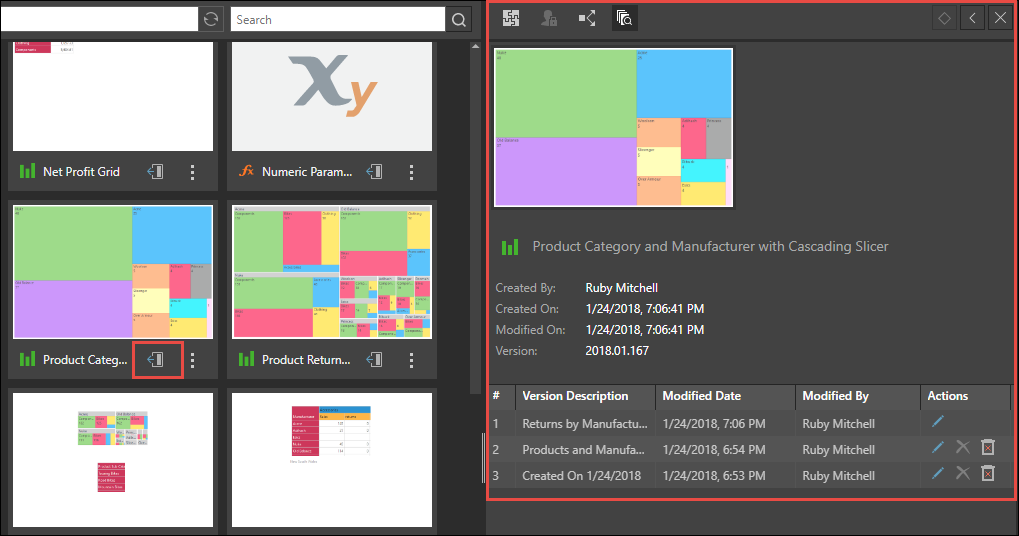Open the three-dot menu for Product Return... item
Image resolution: width=1019 pixels, height=536 pixels.
click(412, 360)
